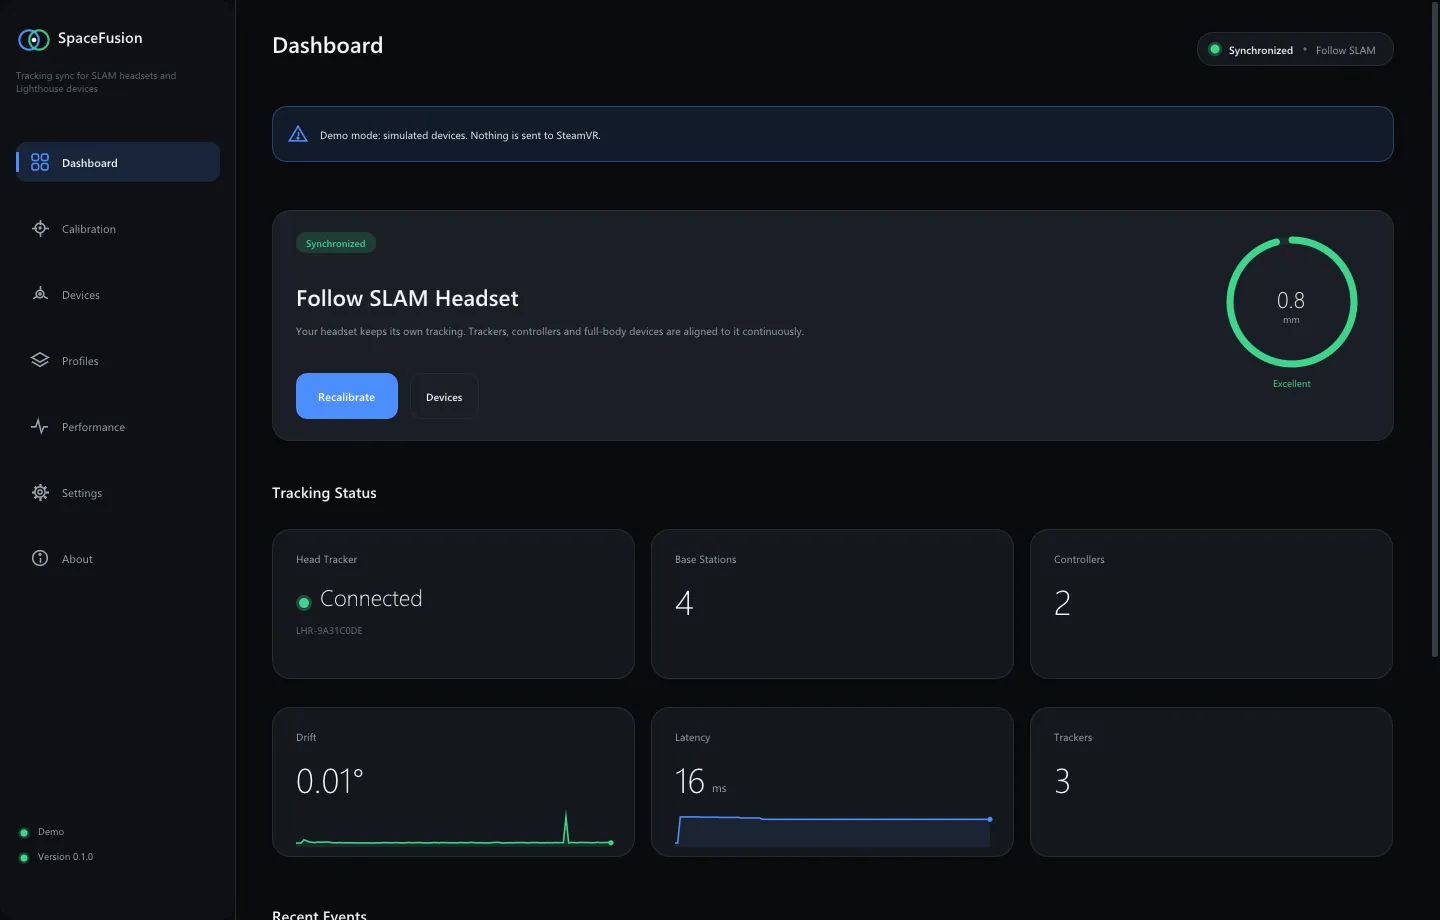Screen dimensions: 1440x920
Task: Click the Performance pulse icon
Action: point(40,426)
